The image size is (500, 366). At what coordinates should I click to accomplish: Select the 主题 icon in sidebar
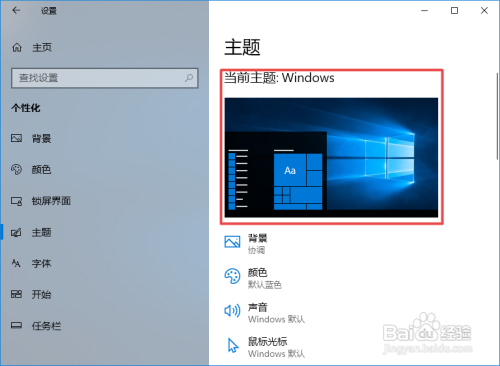coord(16,232)
